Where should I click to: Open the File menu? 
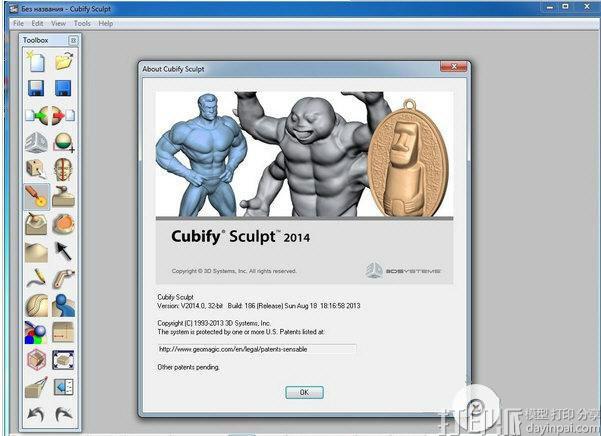tap(18, 23)
